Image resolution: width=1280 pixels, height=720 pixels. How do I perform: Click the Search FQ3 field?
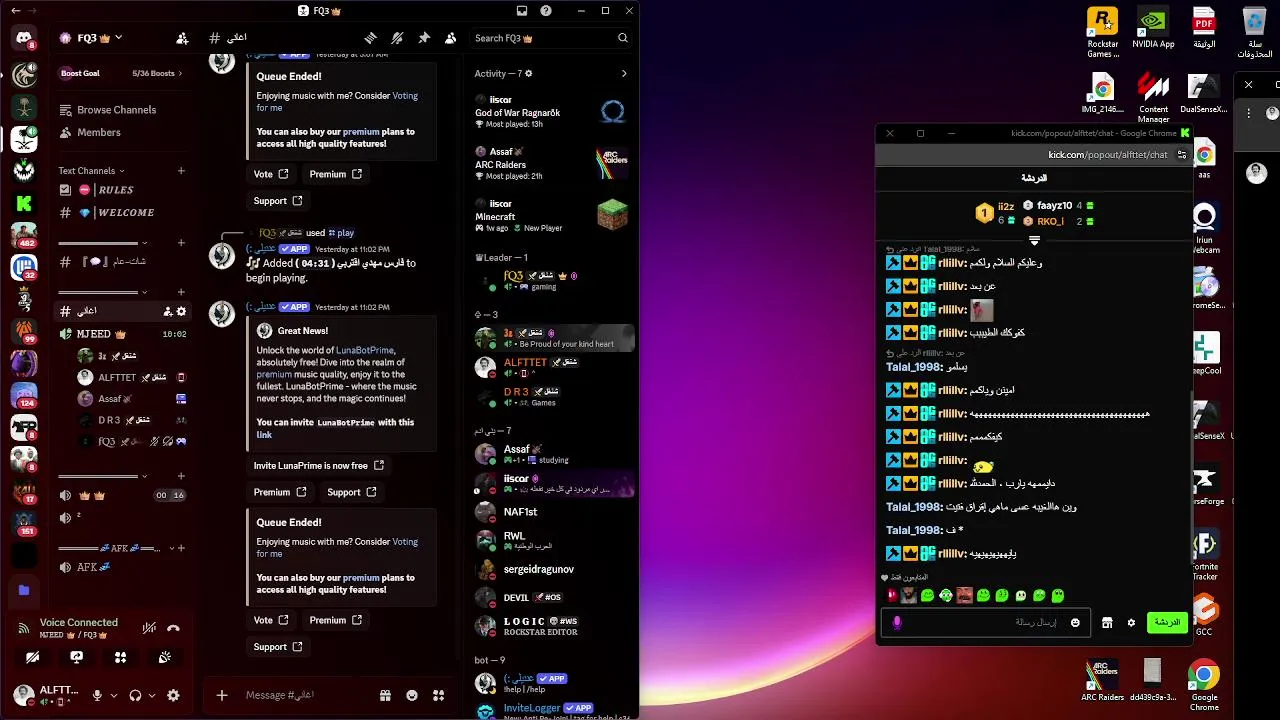551,38
